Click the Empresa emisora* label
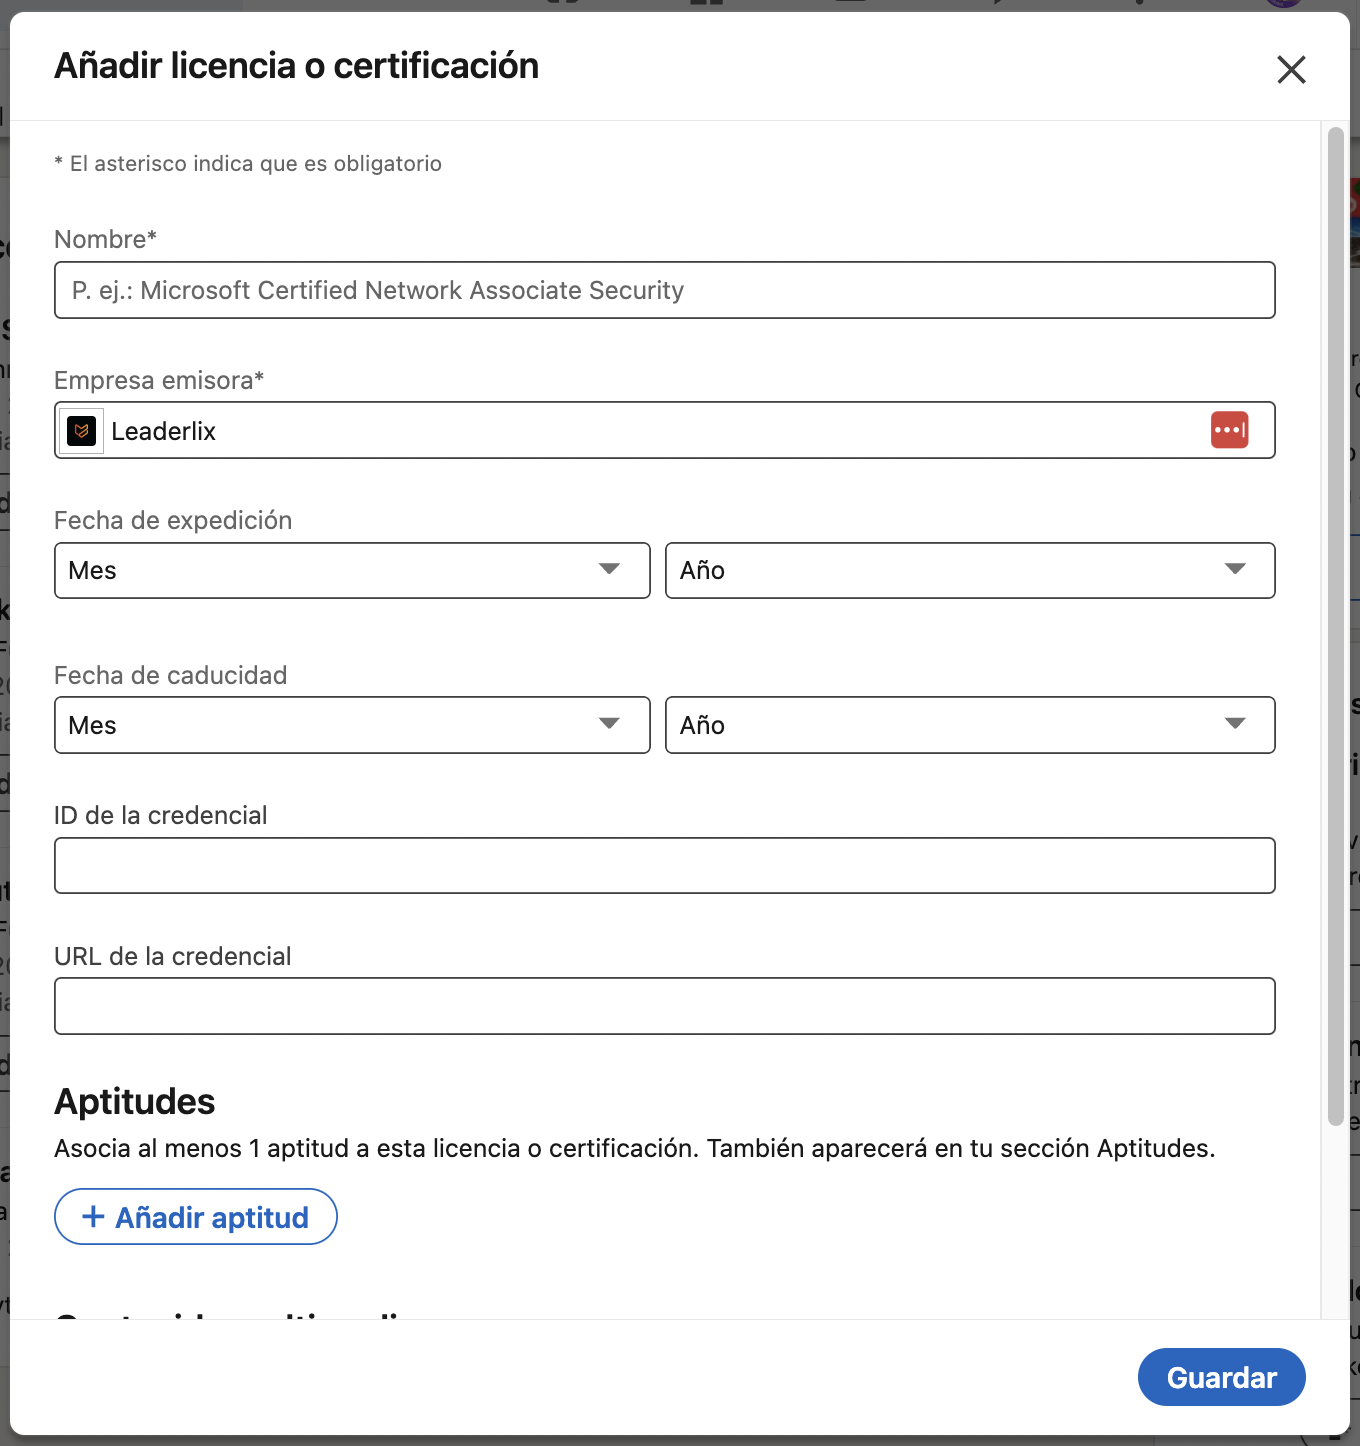Viewport: 1360px width, 1446px height. click(159, 381)
